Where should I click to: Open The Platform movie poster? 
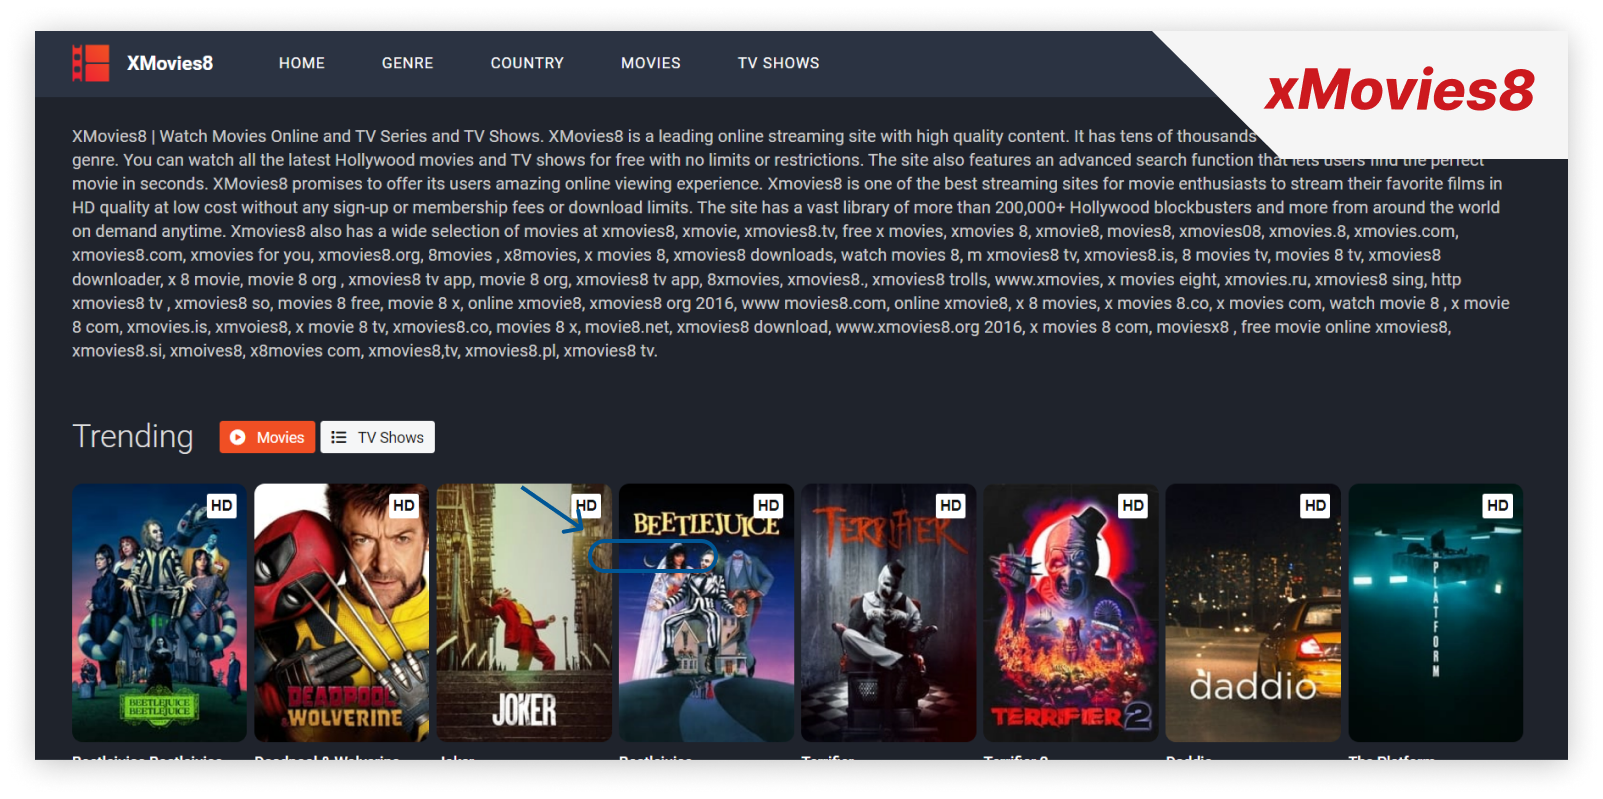point(1435,613)
